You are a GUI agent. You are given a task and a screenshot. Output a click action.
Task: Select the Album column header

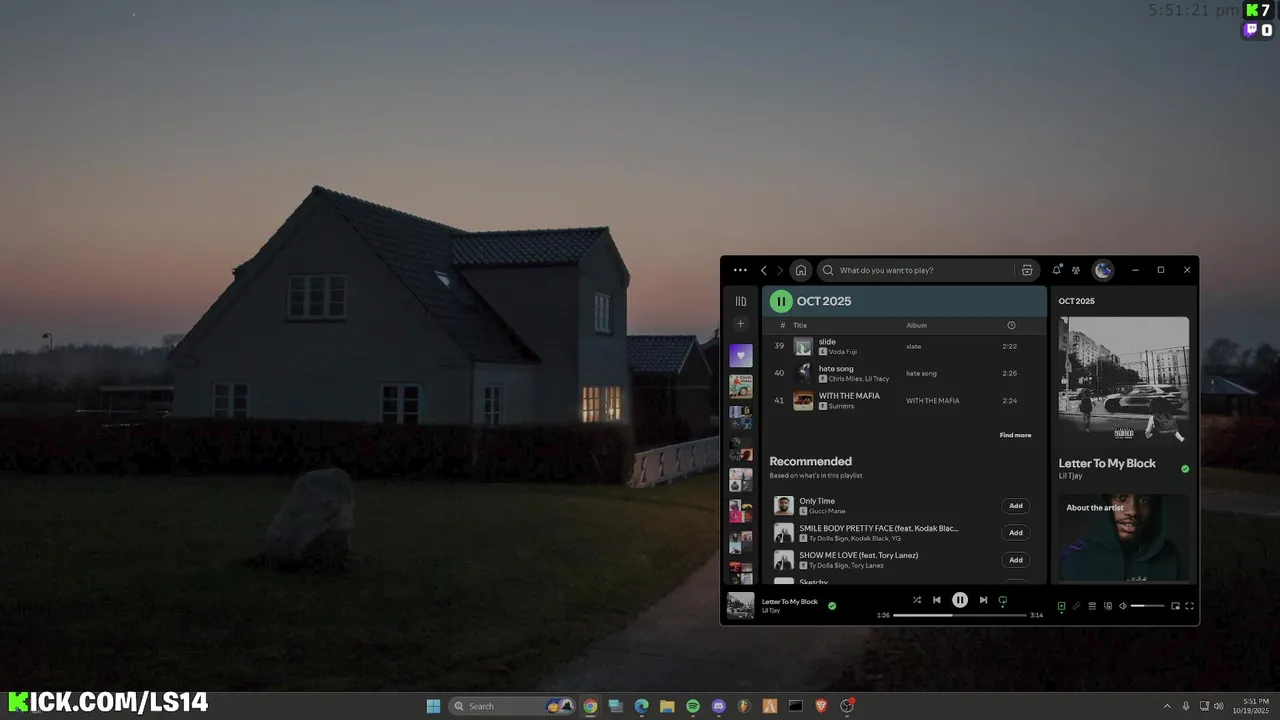click(917, 325)
